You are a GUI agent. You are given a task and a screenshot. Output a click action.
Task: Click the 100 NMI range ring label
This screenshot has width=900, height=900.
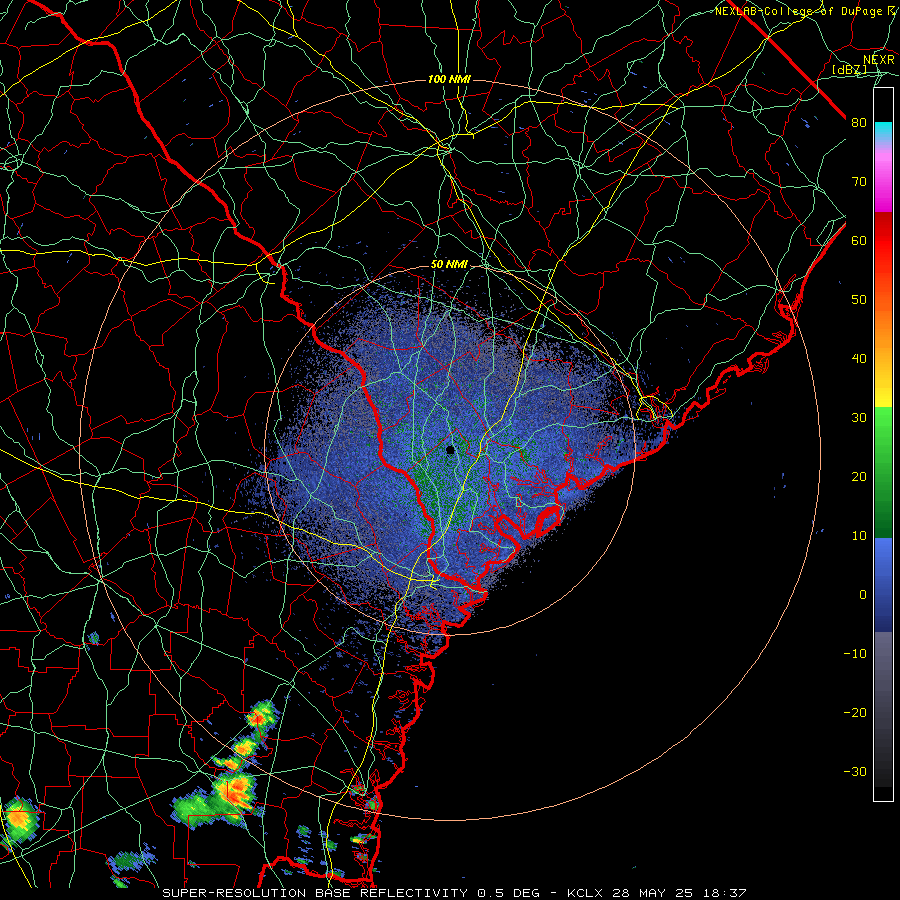coord(449,79)
